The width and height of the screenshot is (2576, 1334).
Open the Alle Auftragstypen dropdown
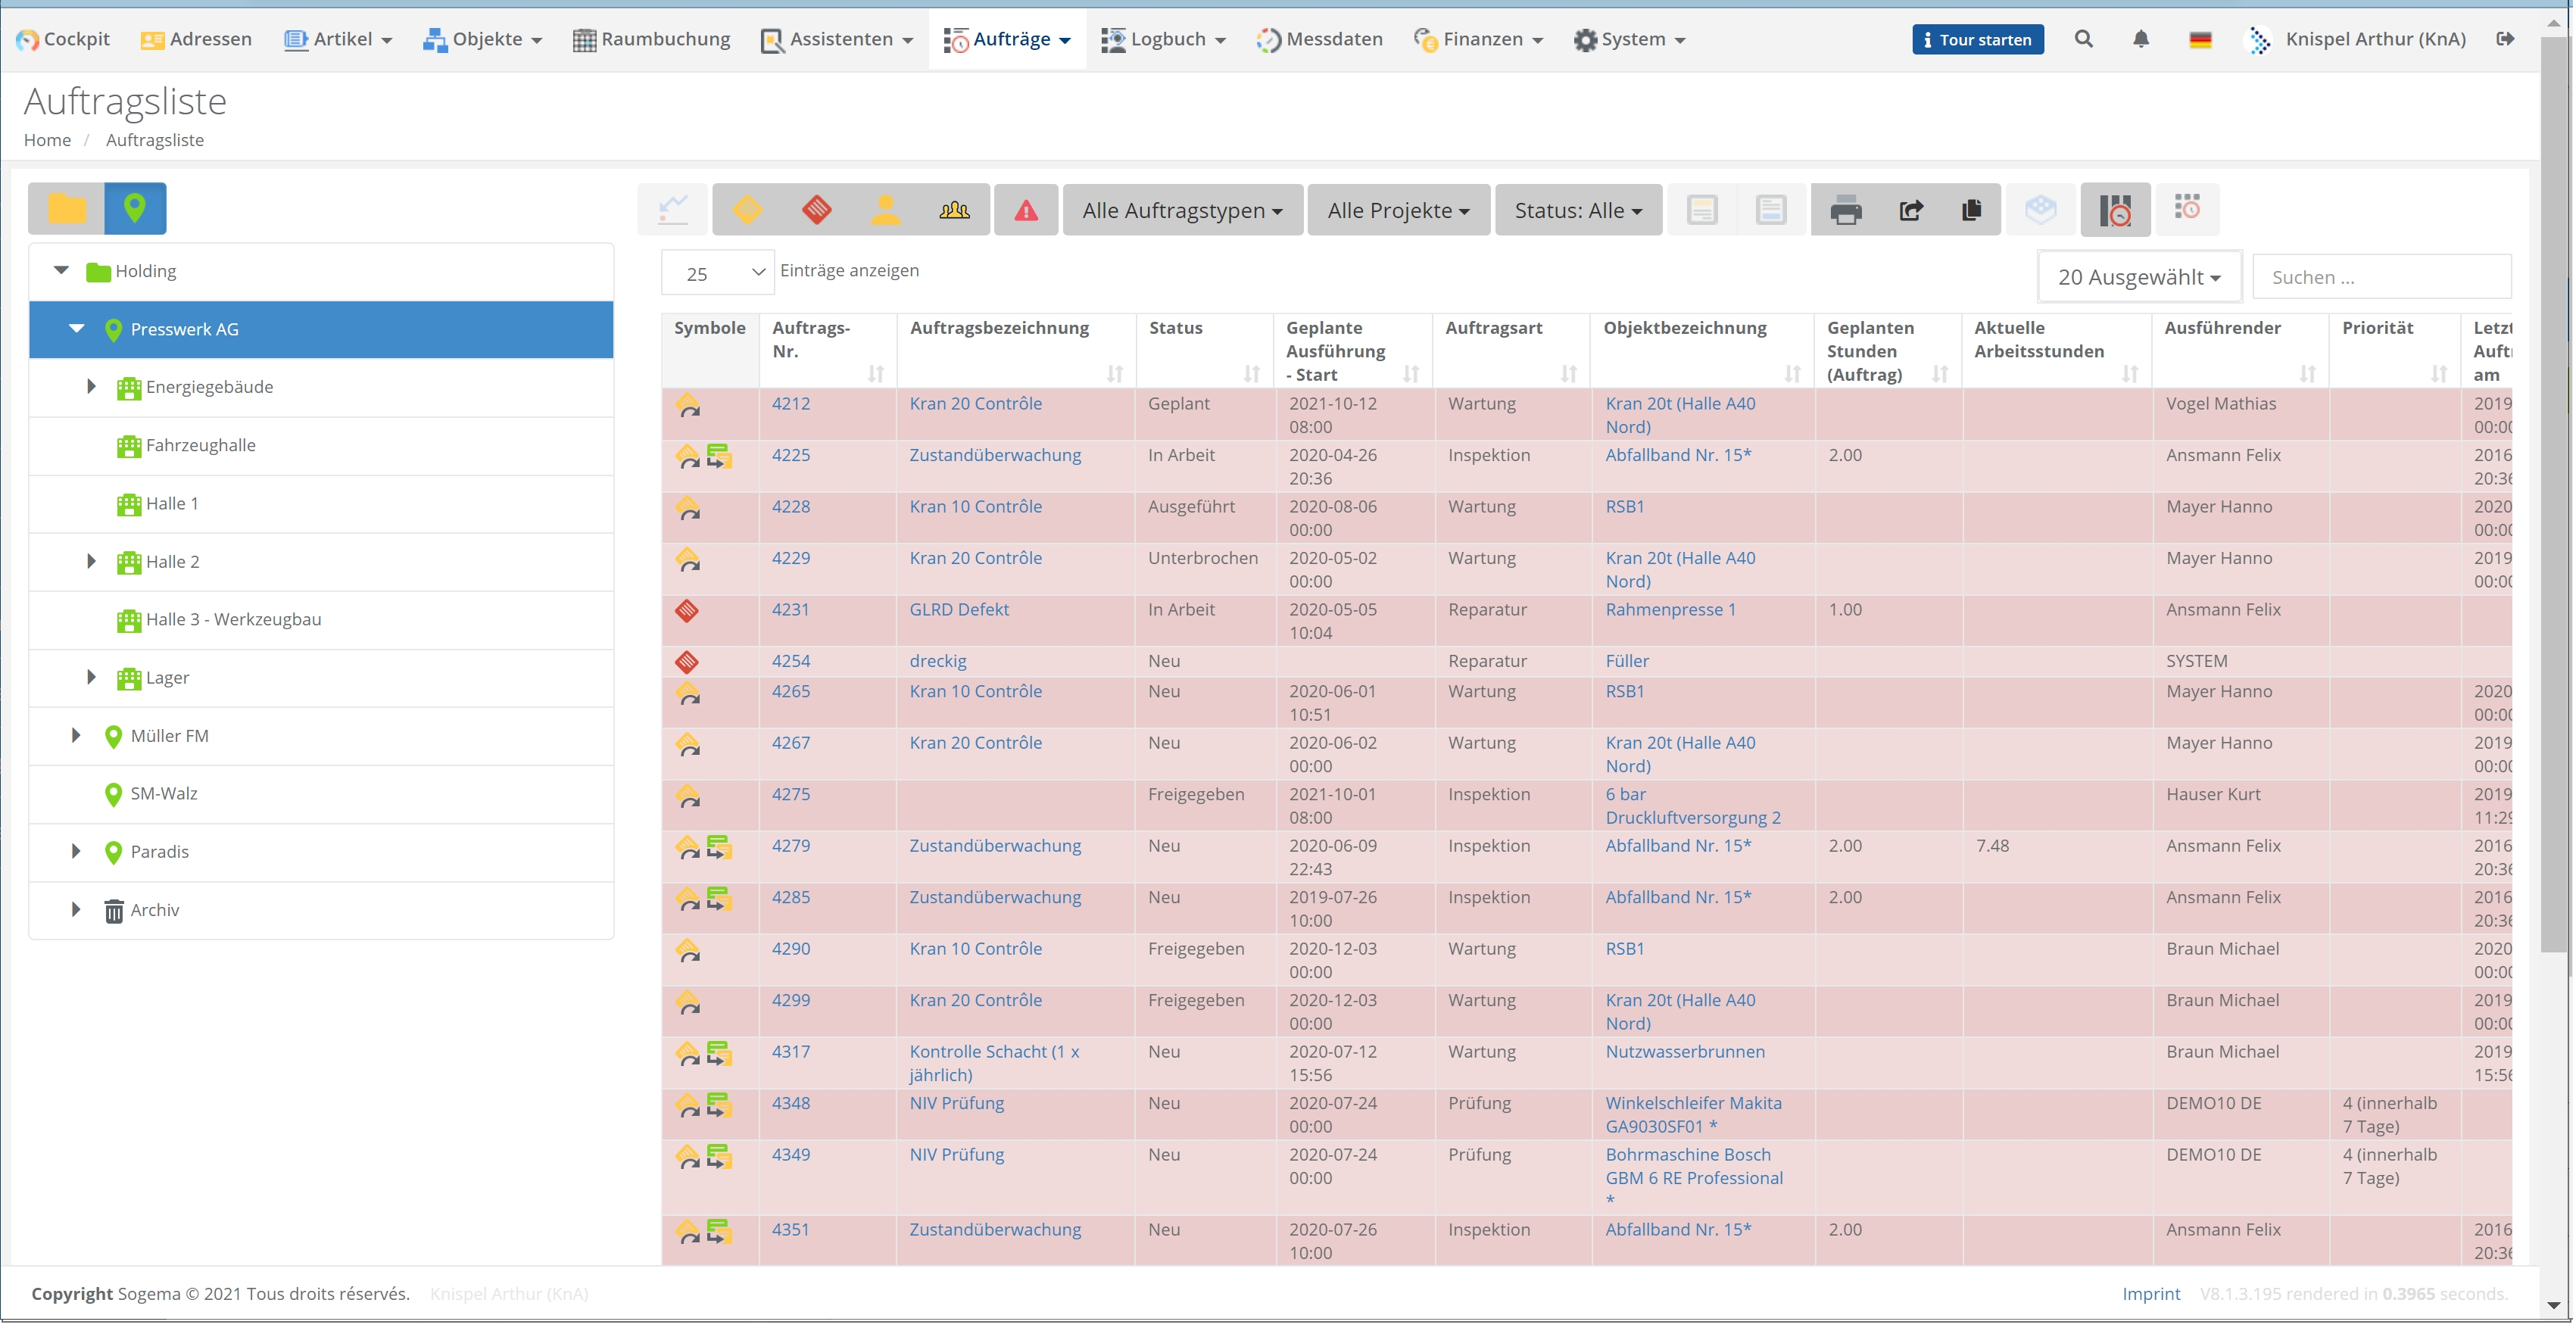[1182, 210]
